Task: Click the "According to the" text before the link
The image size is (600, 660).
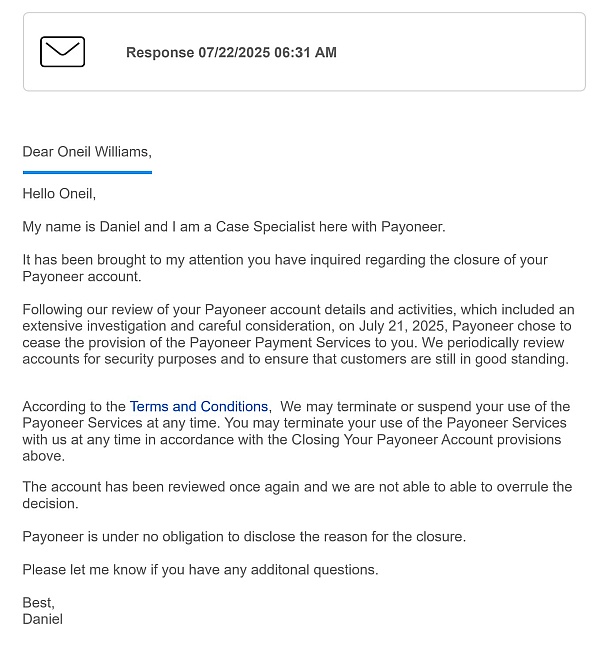Action: click(75, 407)
